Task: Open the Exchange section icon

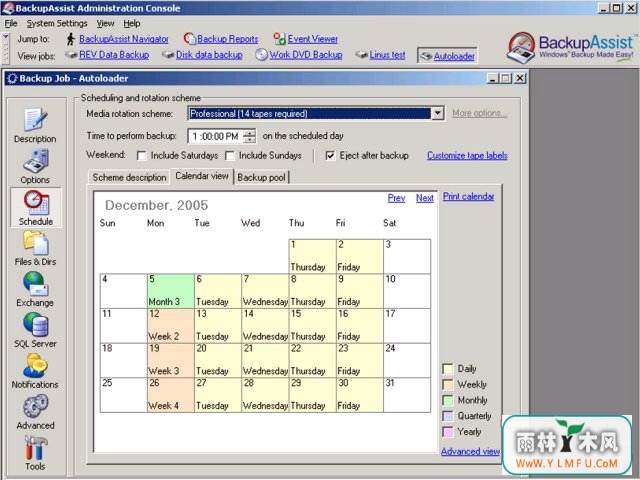Action: tap(36, 283)
